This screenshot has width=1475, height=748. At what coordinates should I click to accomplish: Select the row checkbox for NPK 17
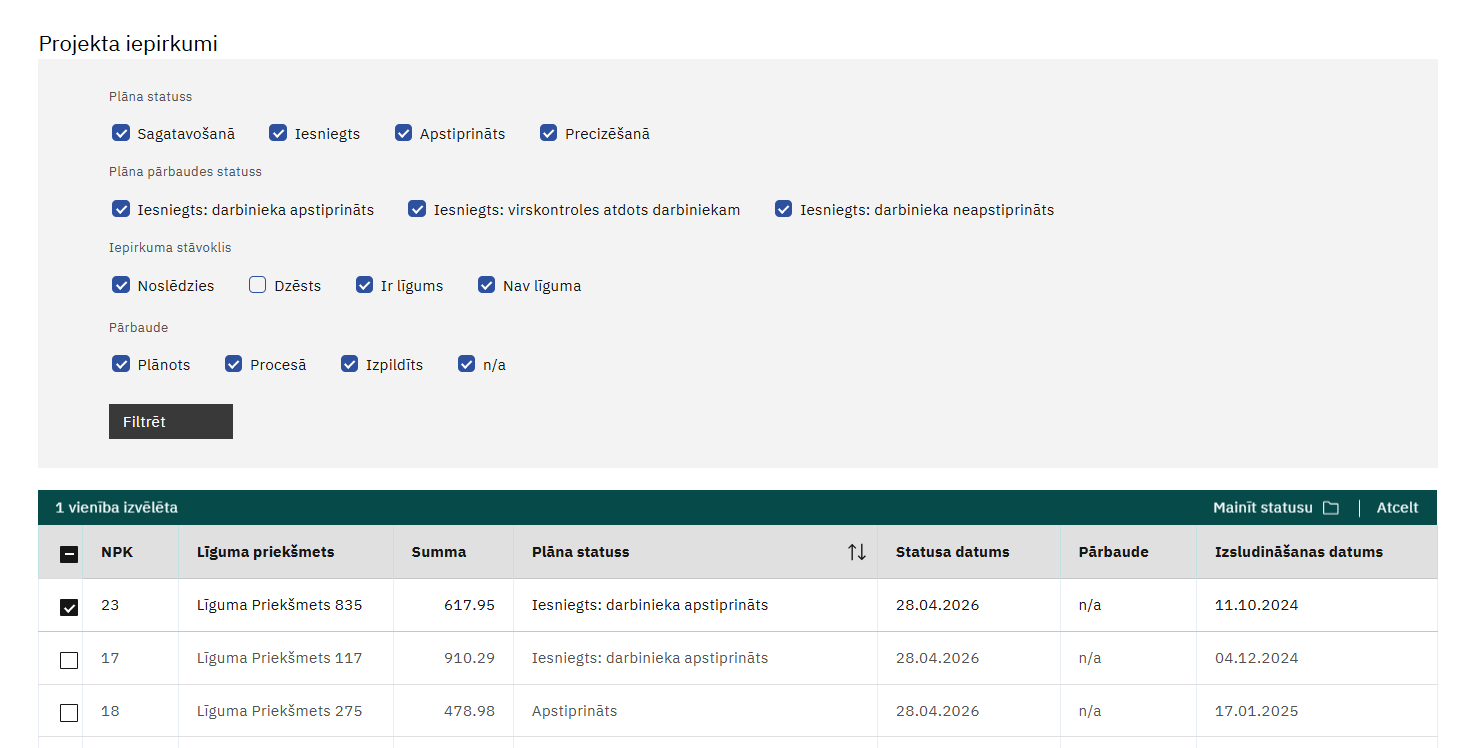pyautogui.click(x=69, y=660)
